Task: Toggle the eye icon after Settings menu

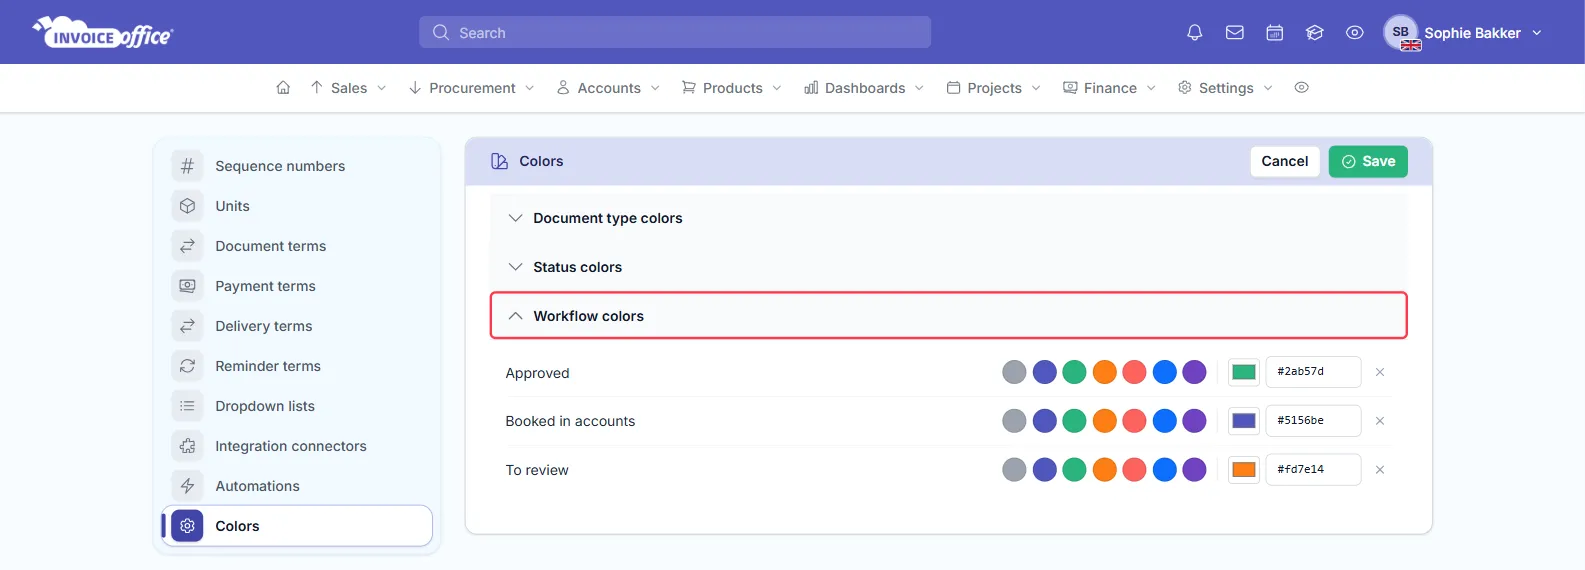Action: 1301,88
